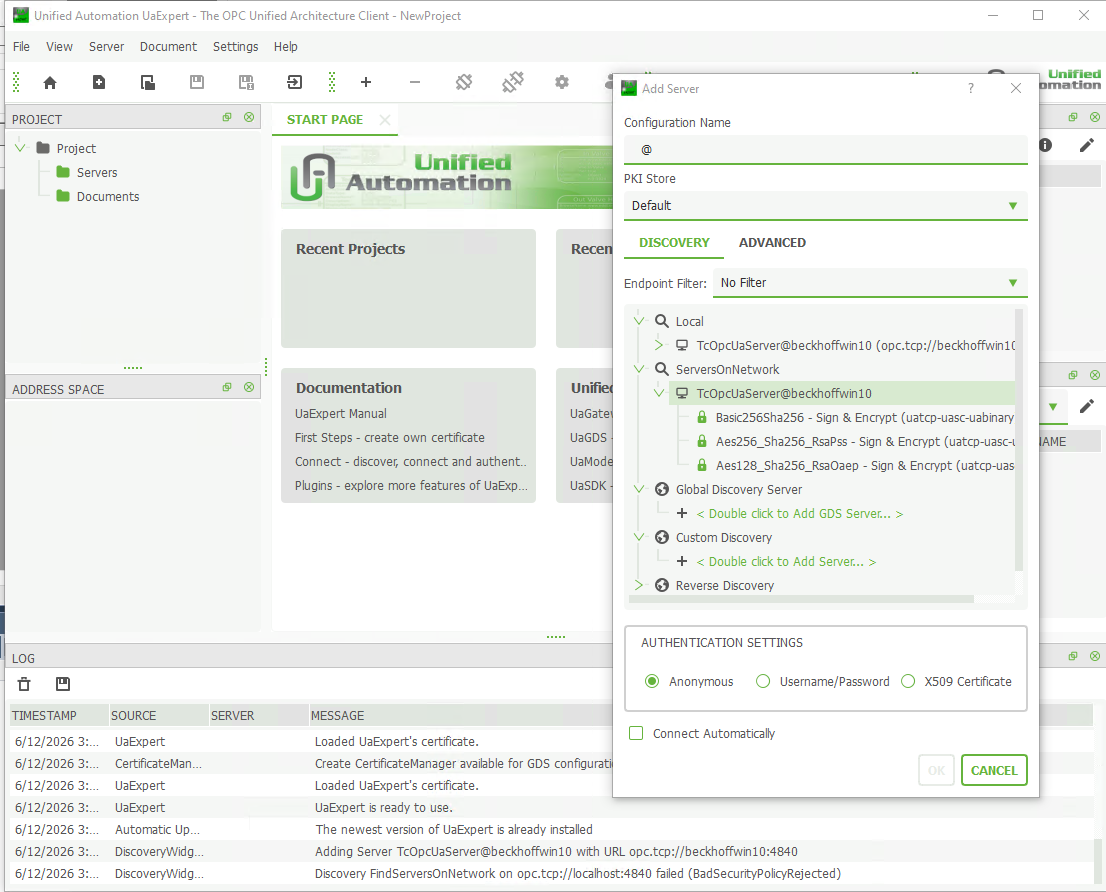Open the Help menu
Image resolution: width=1106 pixels, height=892 pixels.
[286, 47]
